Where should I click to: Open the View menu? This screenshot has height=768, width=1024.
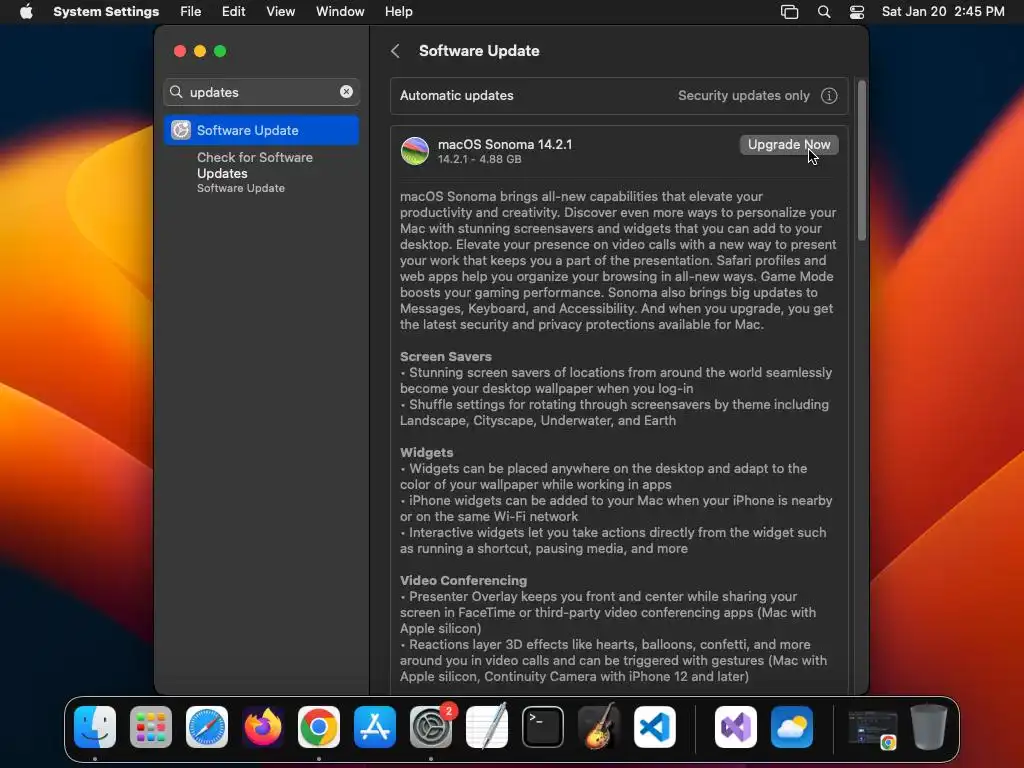280,12
